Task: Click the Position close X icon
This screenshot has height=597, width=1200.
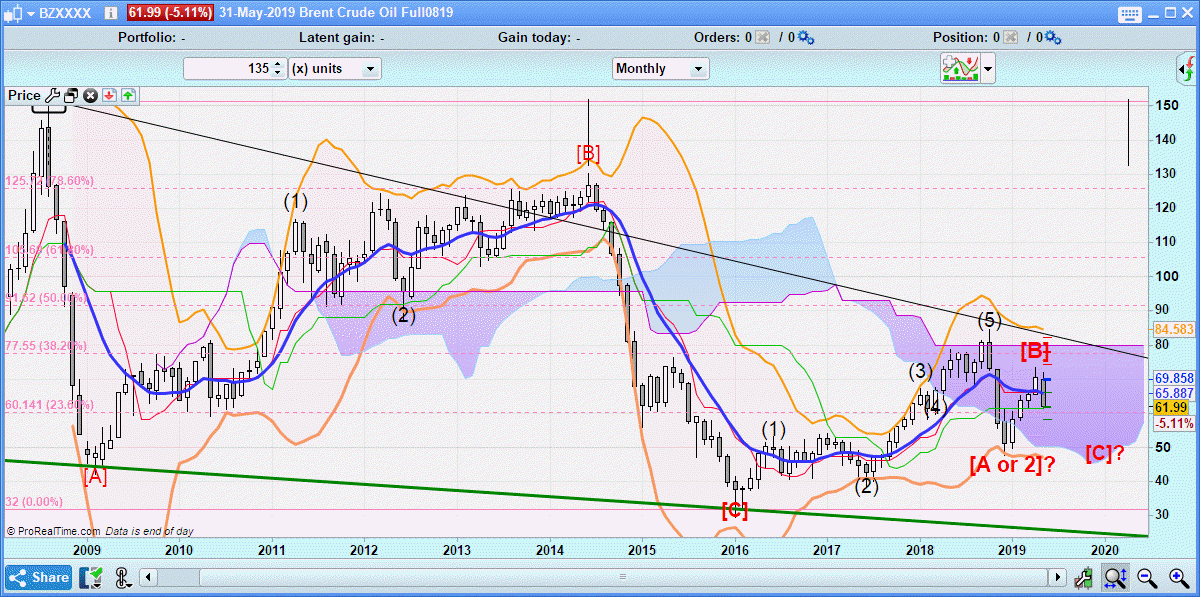Action: pyautogui.click(x=1012, y=37)
